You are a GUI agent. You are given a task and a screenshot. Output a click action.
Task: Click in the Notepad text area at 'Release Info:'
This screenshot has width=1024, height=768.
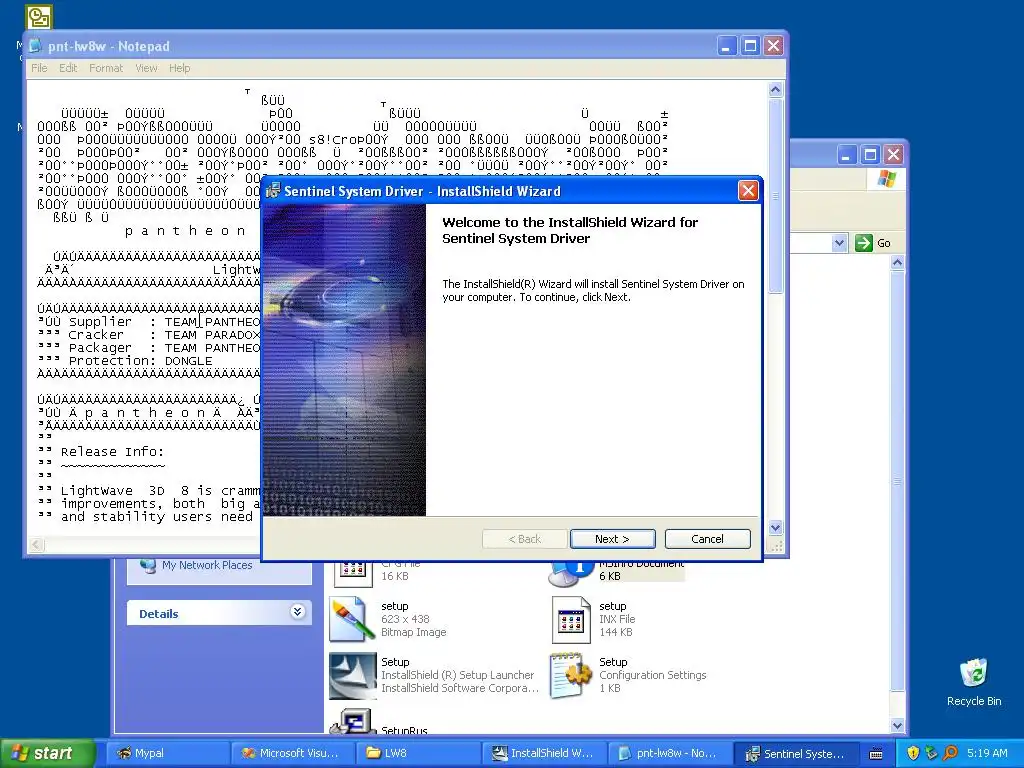click(112, 452)
